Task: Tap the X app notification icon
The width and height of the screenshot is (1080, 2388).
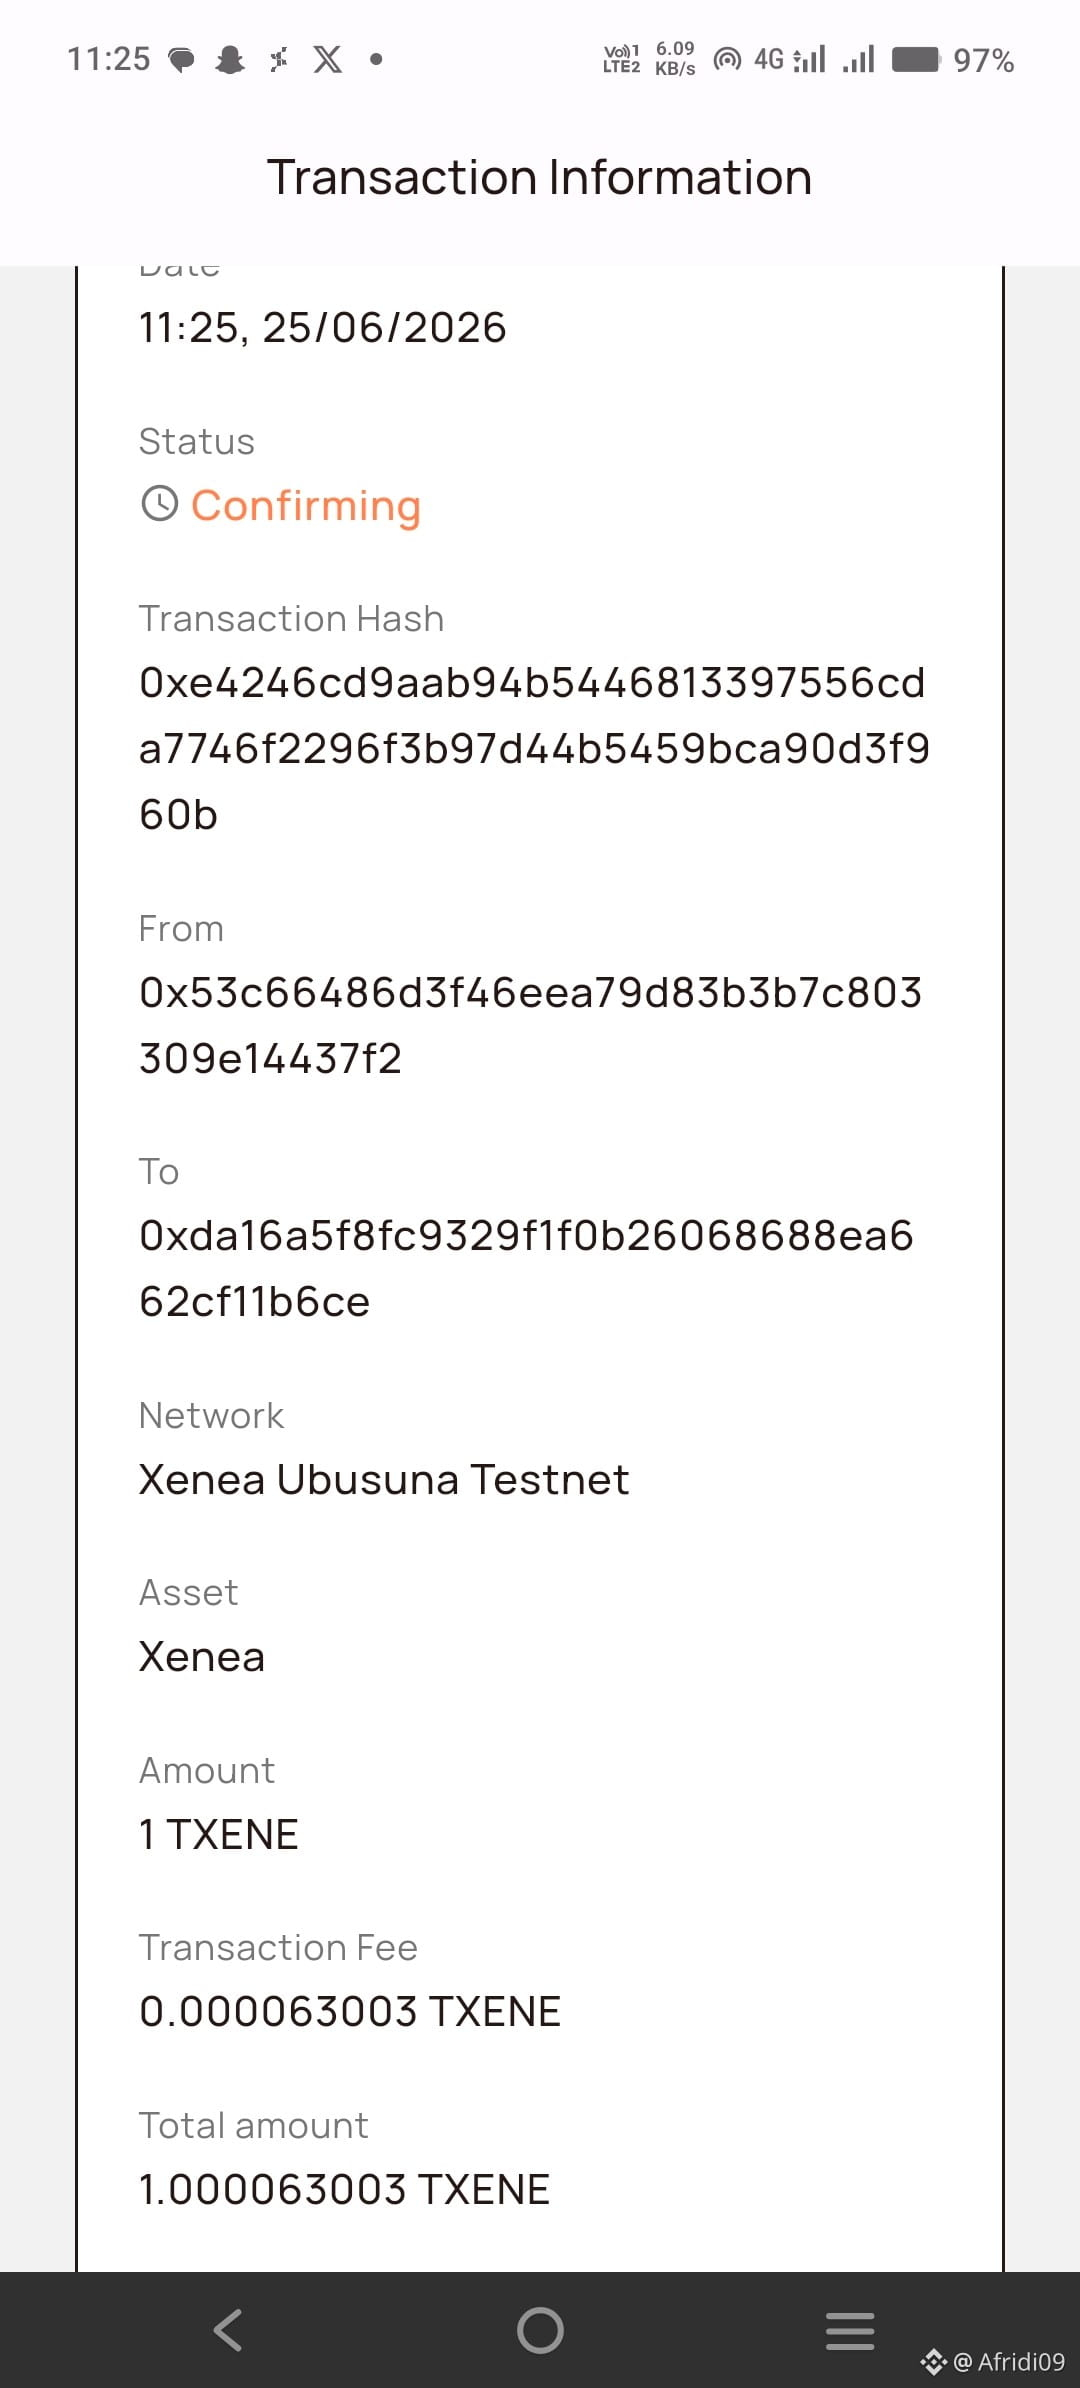Action: pos(327,59)
